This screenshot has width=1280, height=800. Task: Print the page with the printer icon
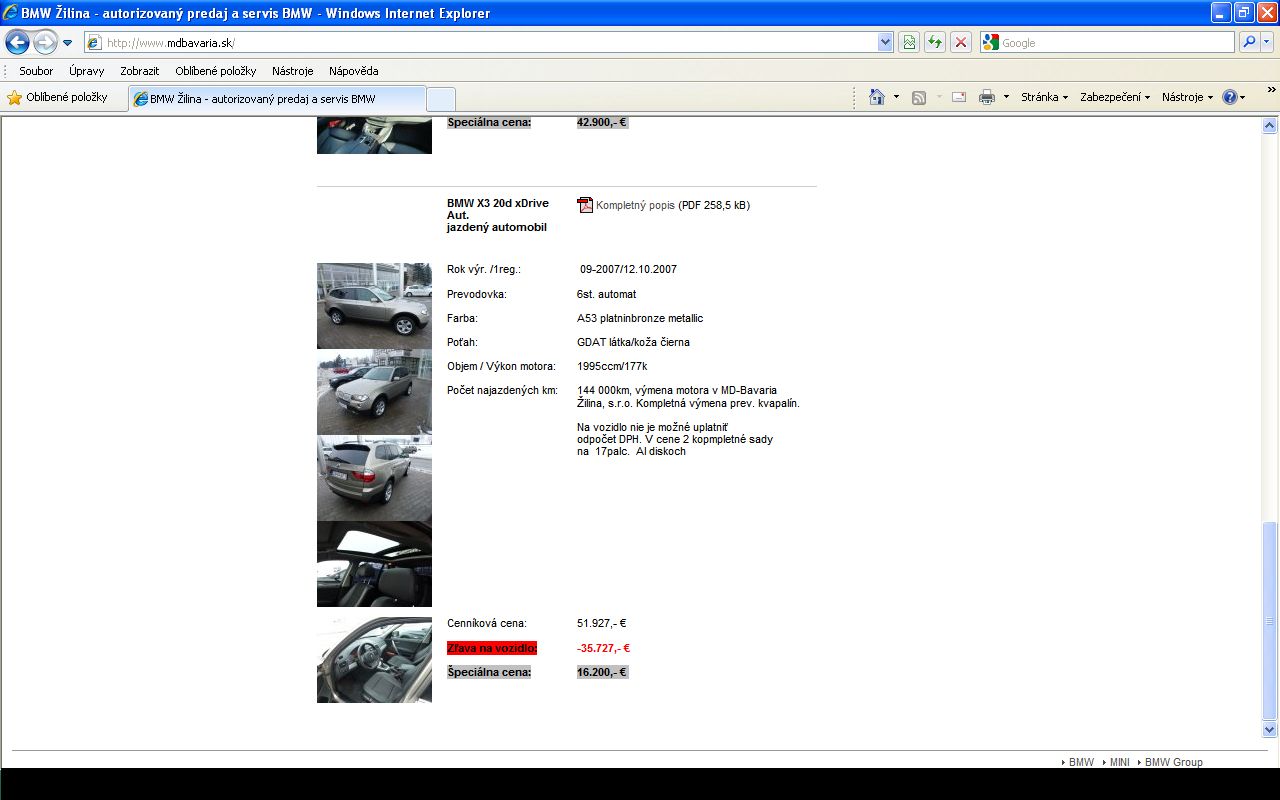click(987, 97)
